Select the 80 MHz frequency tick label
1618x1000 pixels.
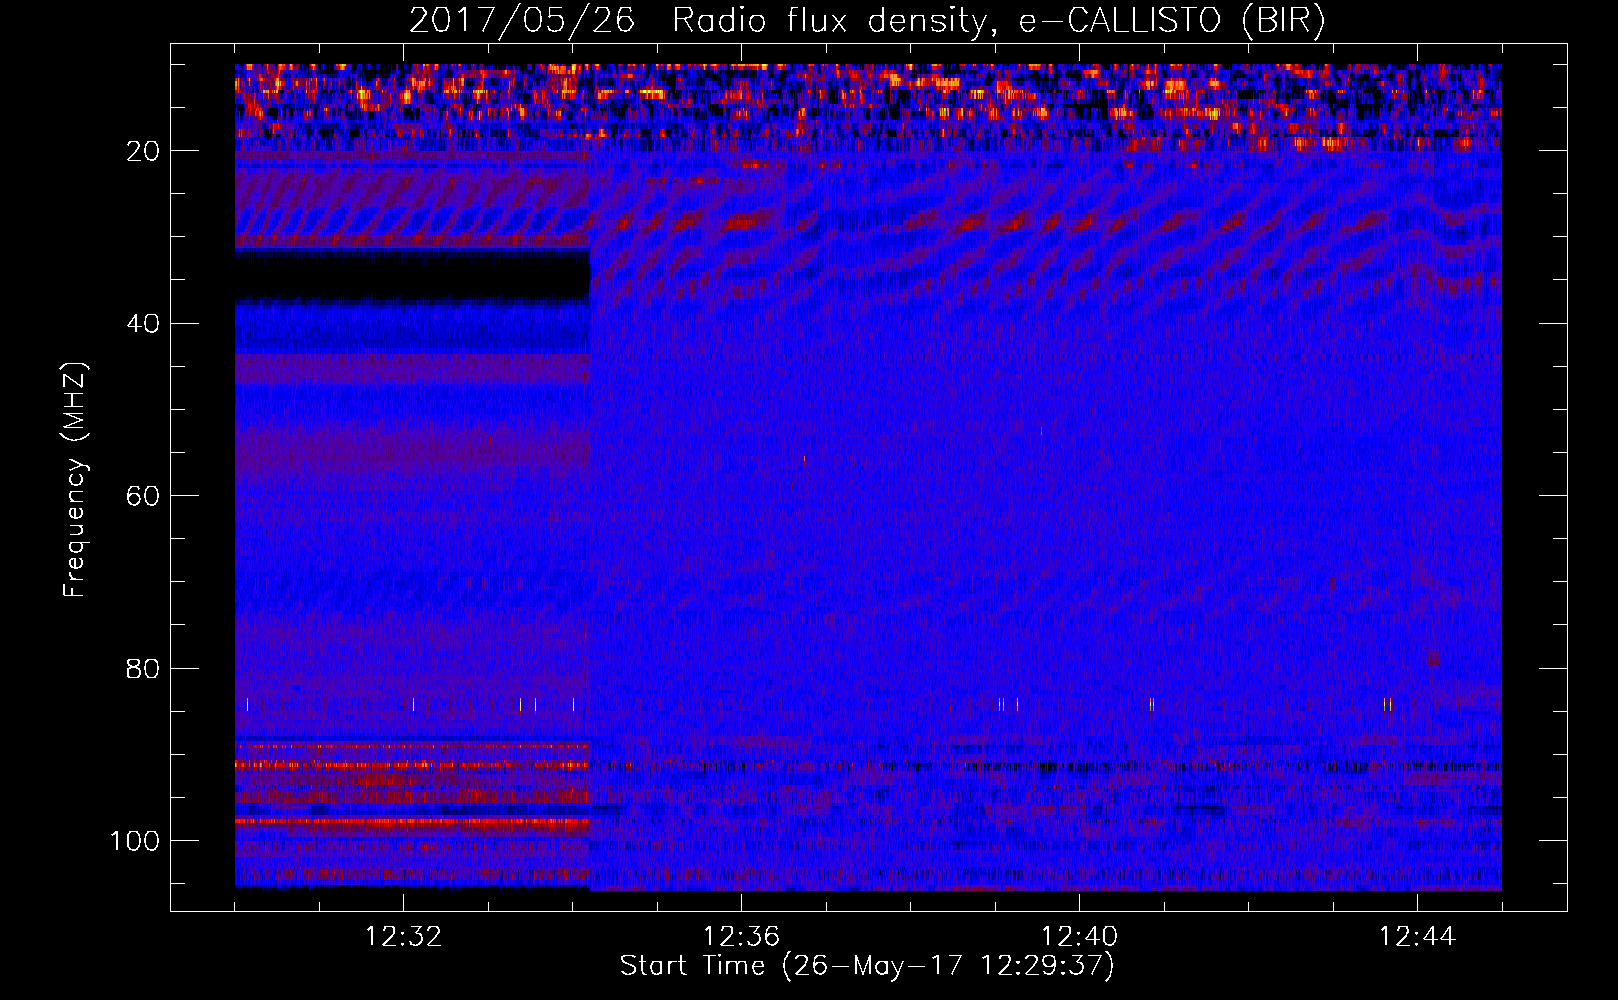pos(144,668)
